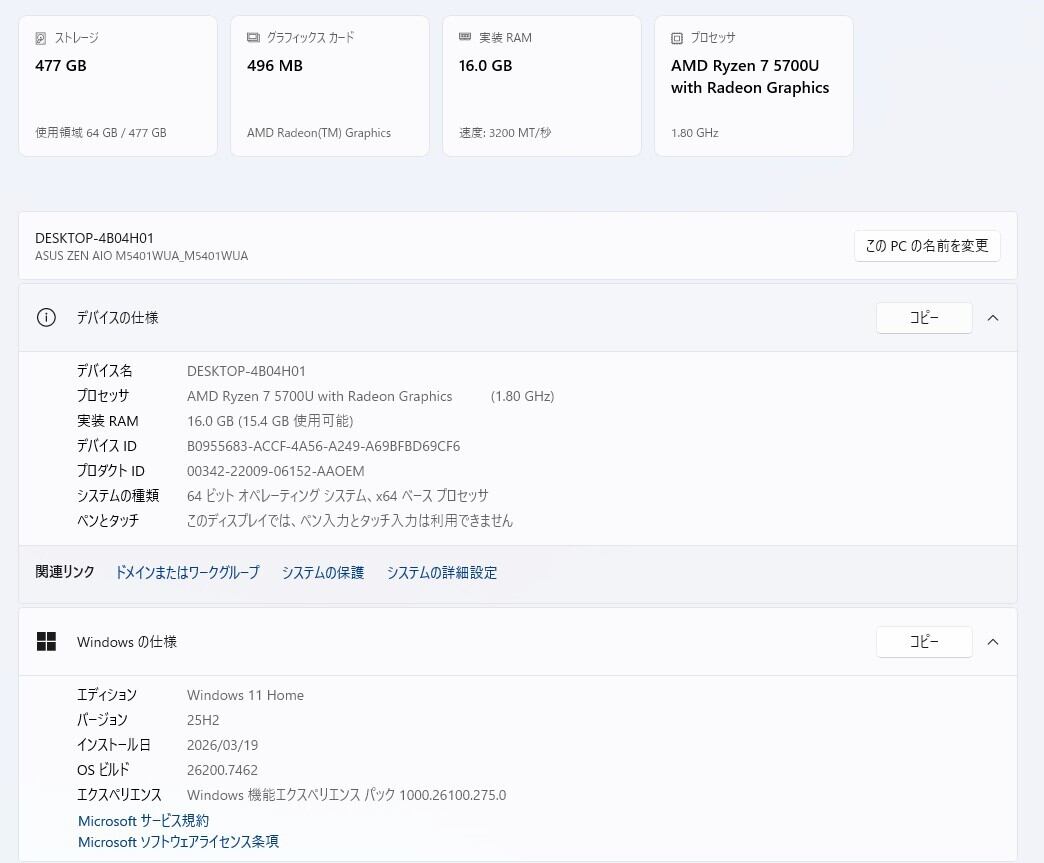
Task: Select the ストレージ 477 GB card
Action: coord(118,86)
